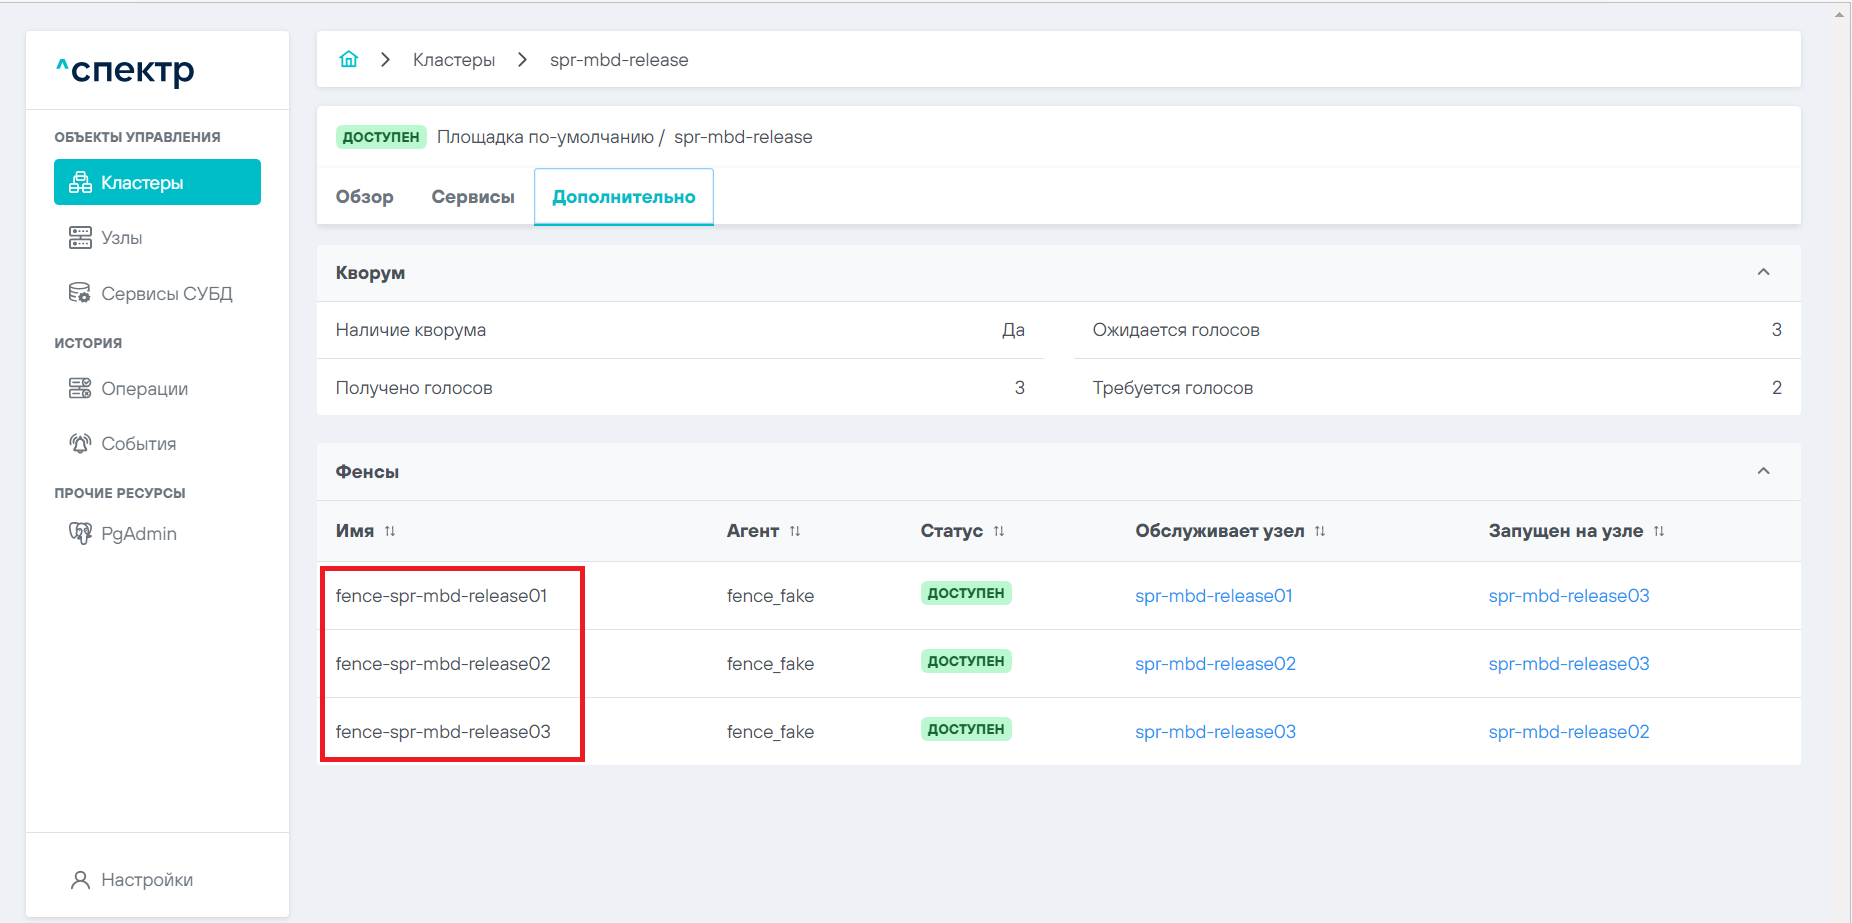Click the спектр logo
This screenshot has width=1852, height=923.
point(126,70)
